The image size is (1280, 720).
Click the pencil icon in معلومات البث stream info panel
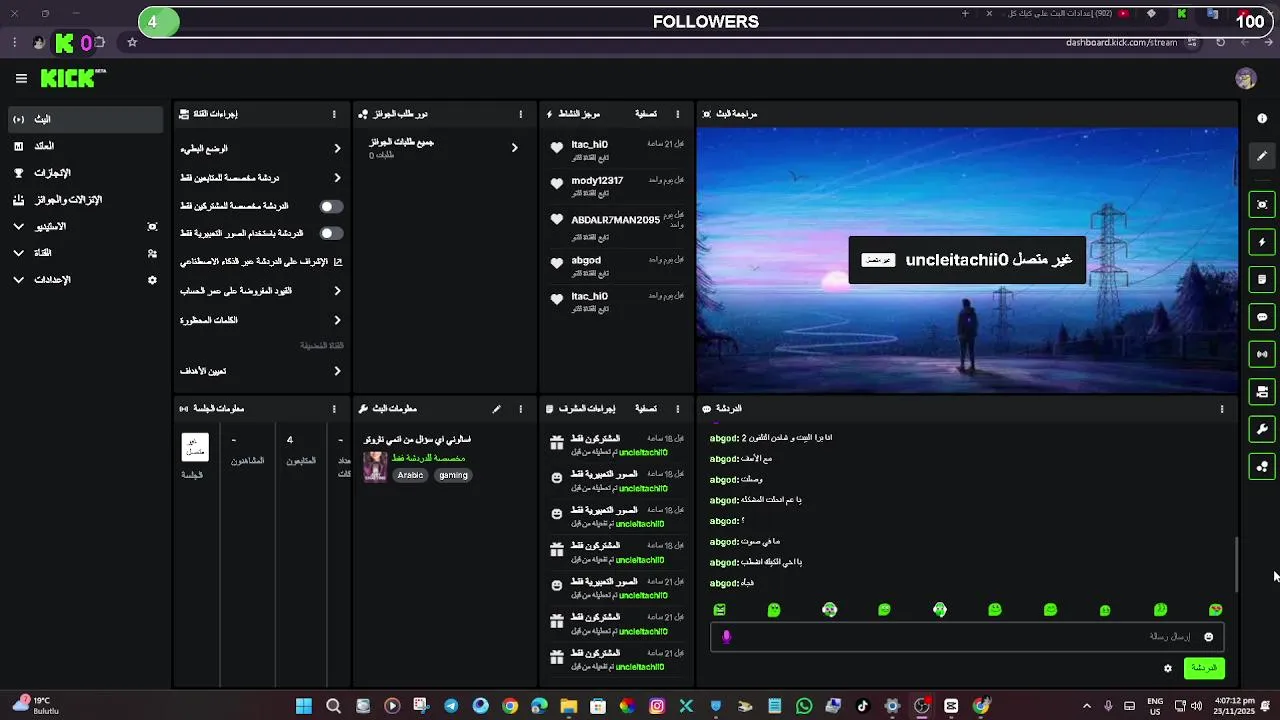click(x=496, y=409)
